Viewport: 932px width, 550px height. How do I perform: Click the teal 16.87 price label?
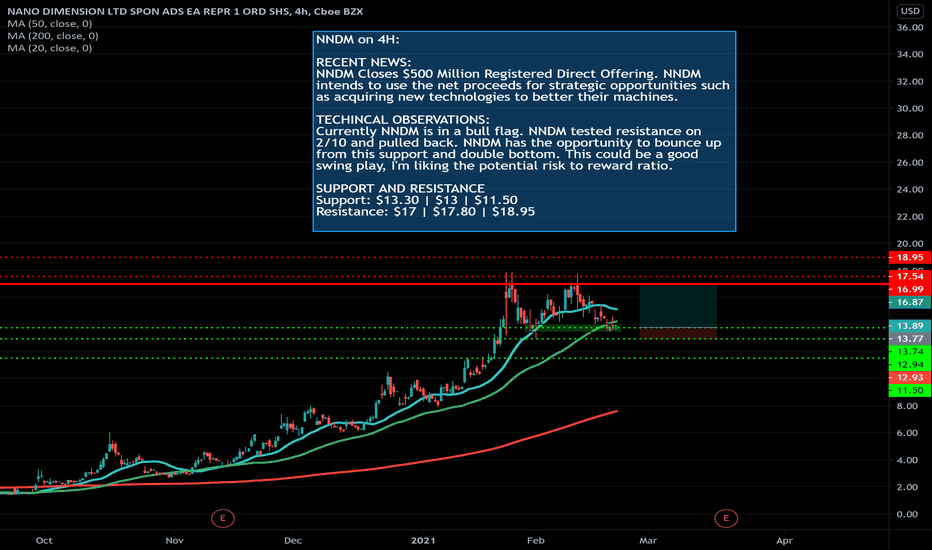point(909,302)
